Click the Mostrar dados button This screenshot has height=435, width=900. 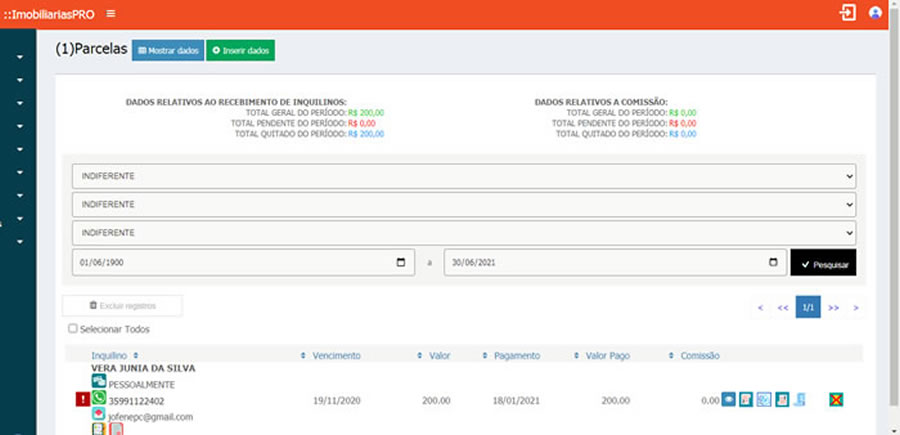click(167, 50)
